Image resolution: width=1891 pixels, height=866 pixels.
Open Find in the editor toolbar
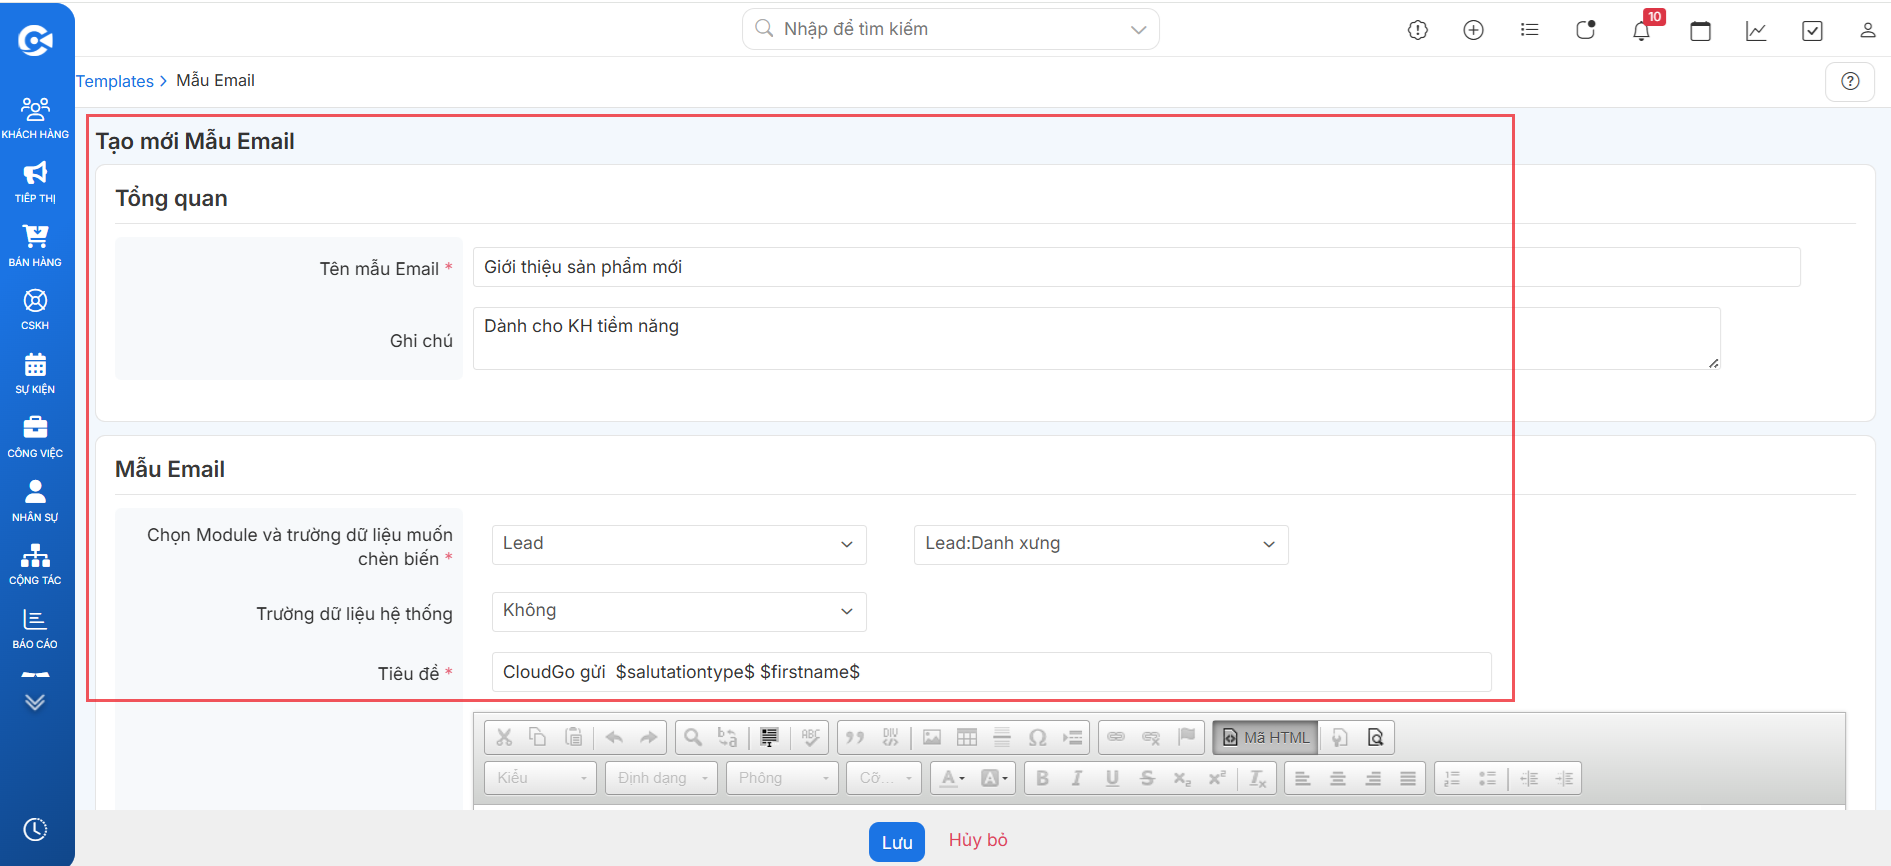click(x=693, y=737)
